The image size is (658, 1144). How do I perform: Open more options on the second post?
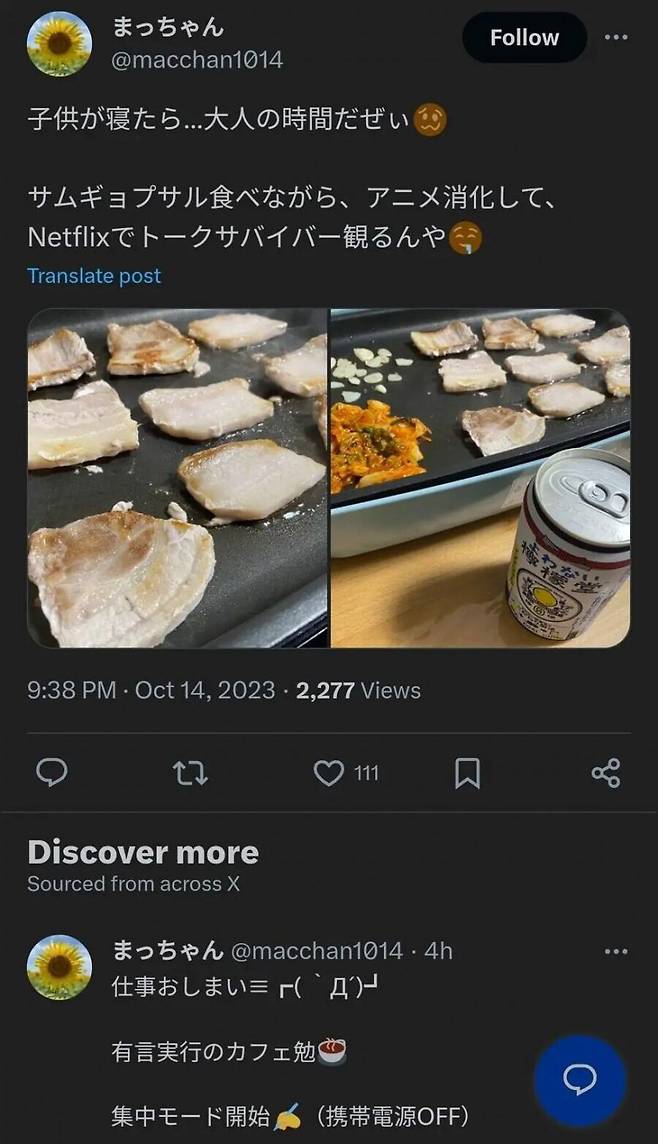pyautogui.click(x=617, y=950)
